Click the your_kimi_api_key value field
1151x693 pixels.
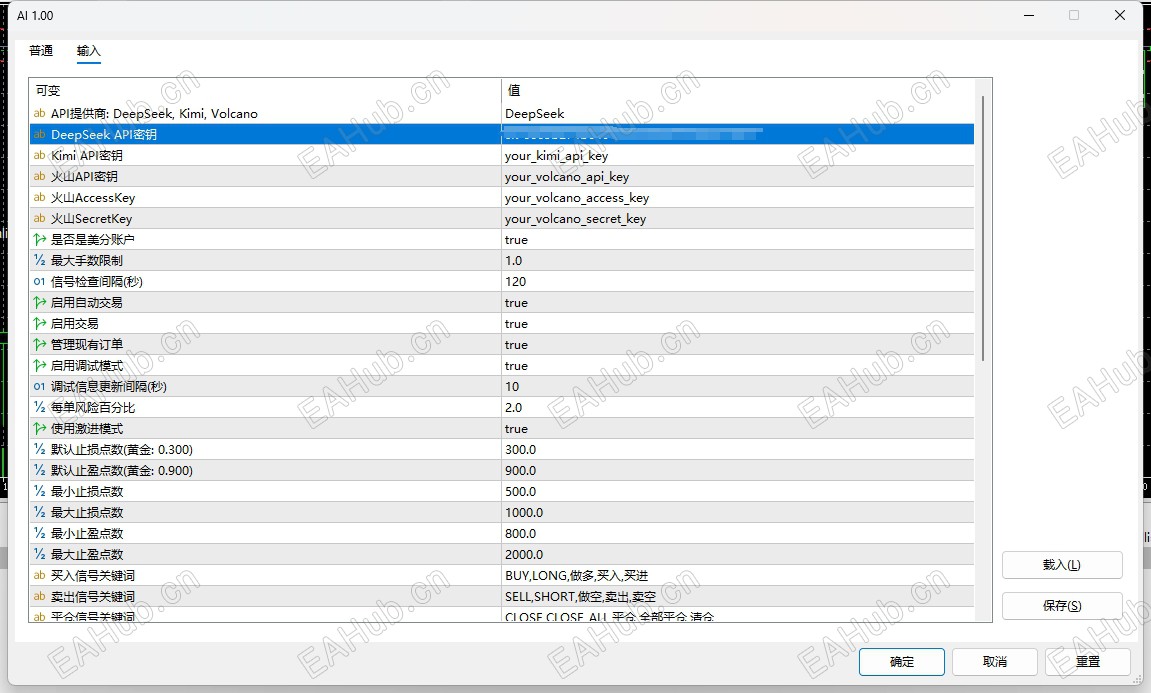(x=738, y=155)
